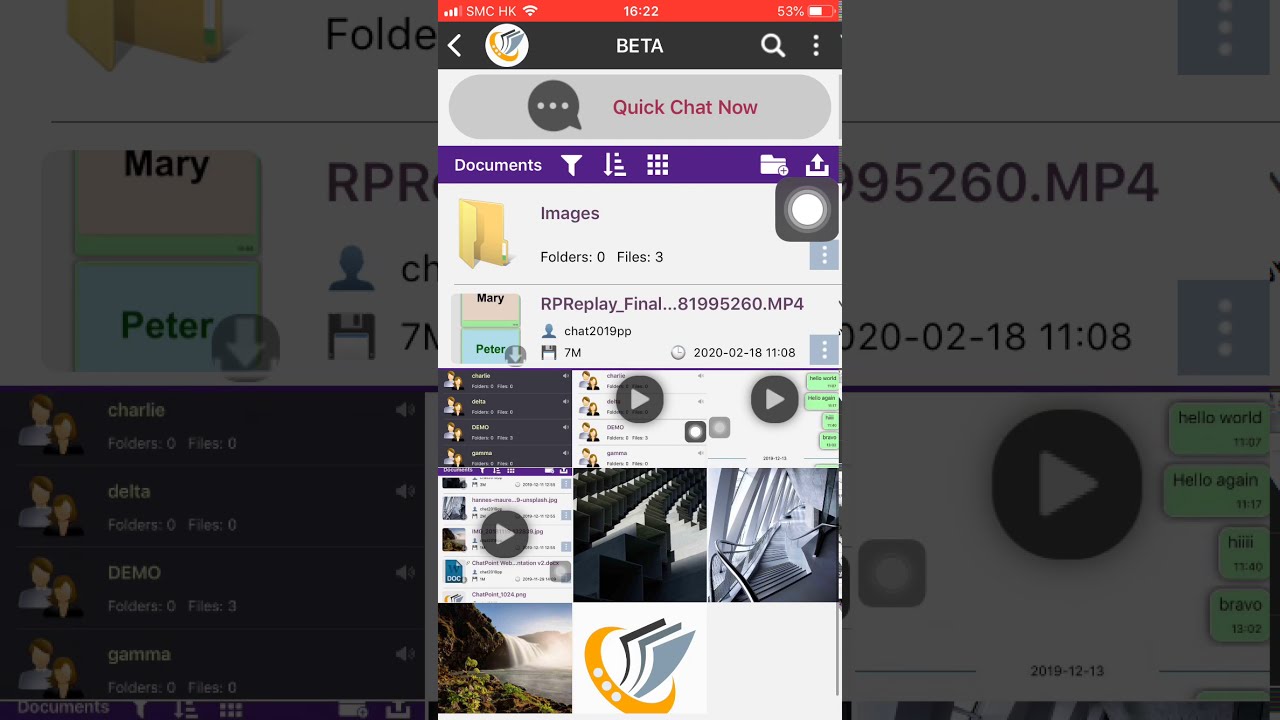The image size is (1280, 720).
Task: Click the '7M' file size
Action: [x=573, y=353]
